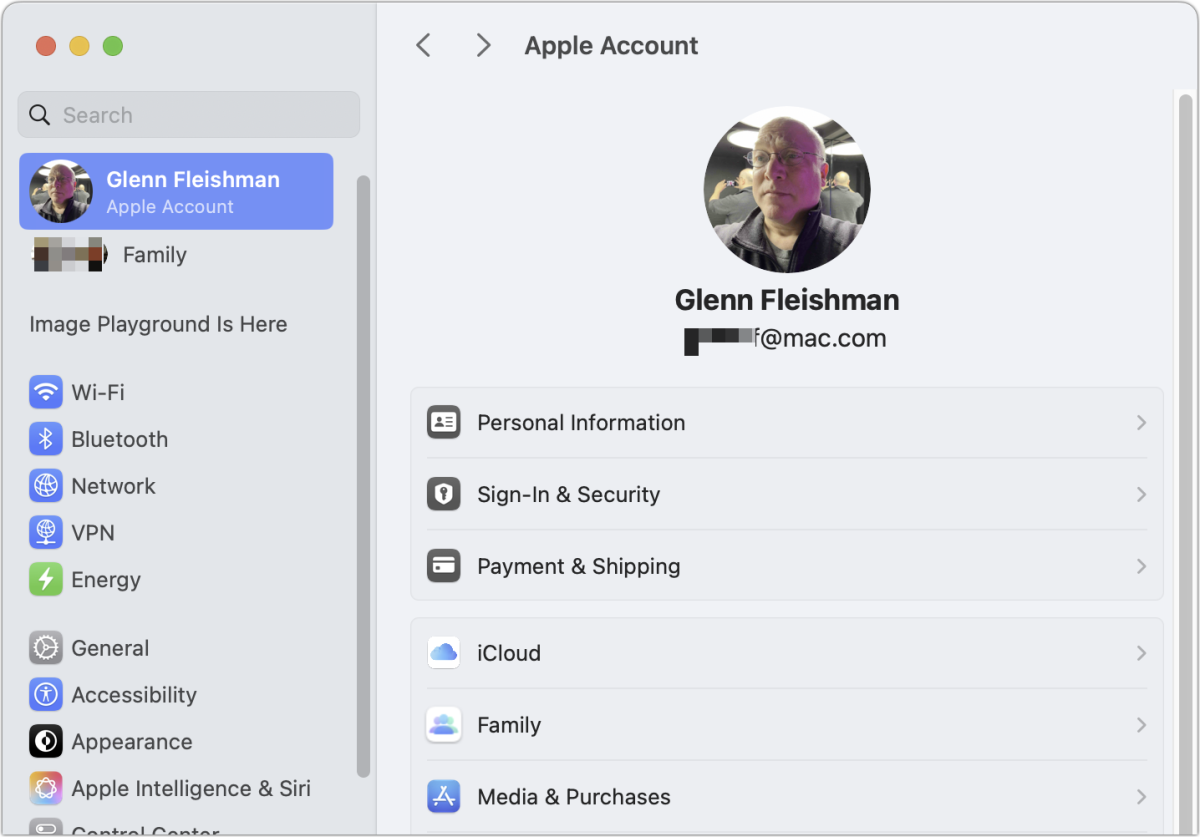This screenshot has height=837, width=1200.
Task: Click the Wi-Fi icon in the sidebar
Action: click(x=46, y=392)
